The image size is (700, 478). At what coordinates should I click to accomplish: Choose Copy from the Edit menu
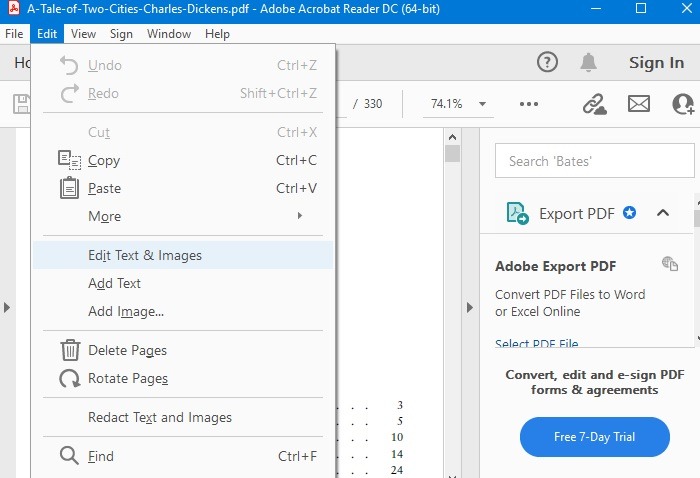(183, 160)
